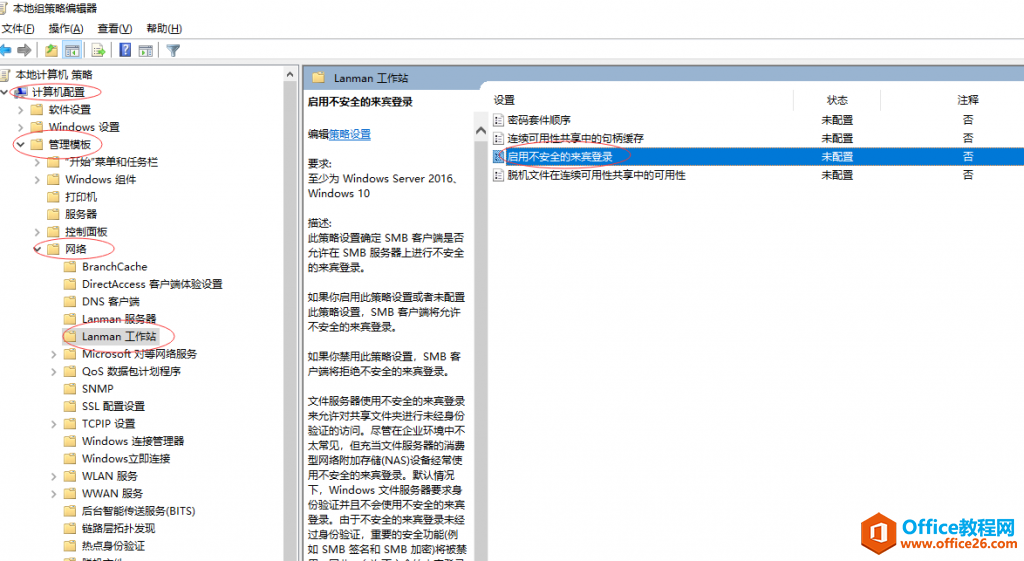Click the folder icon of 软件设置
1024x561 pixels.
[37, 109]
